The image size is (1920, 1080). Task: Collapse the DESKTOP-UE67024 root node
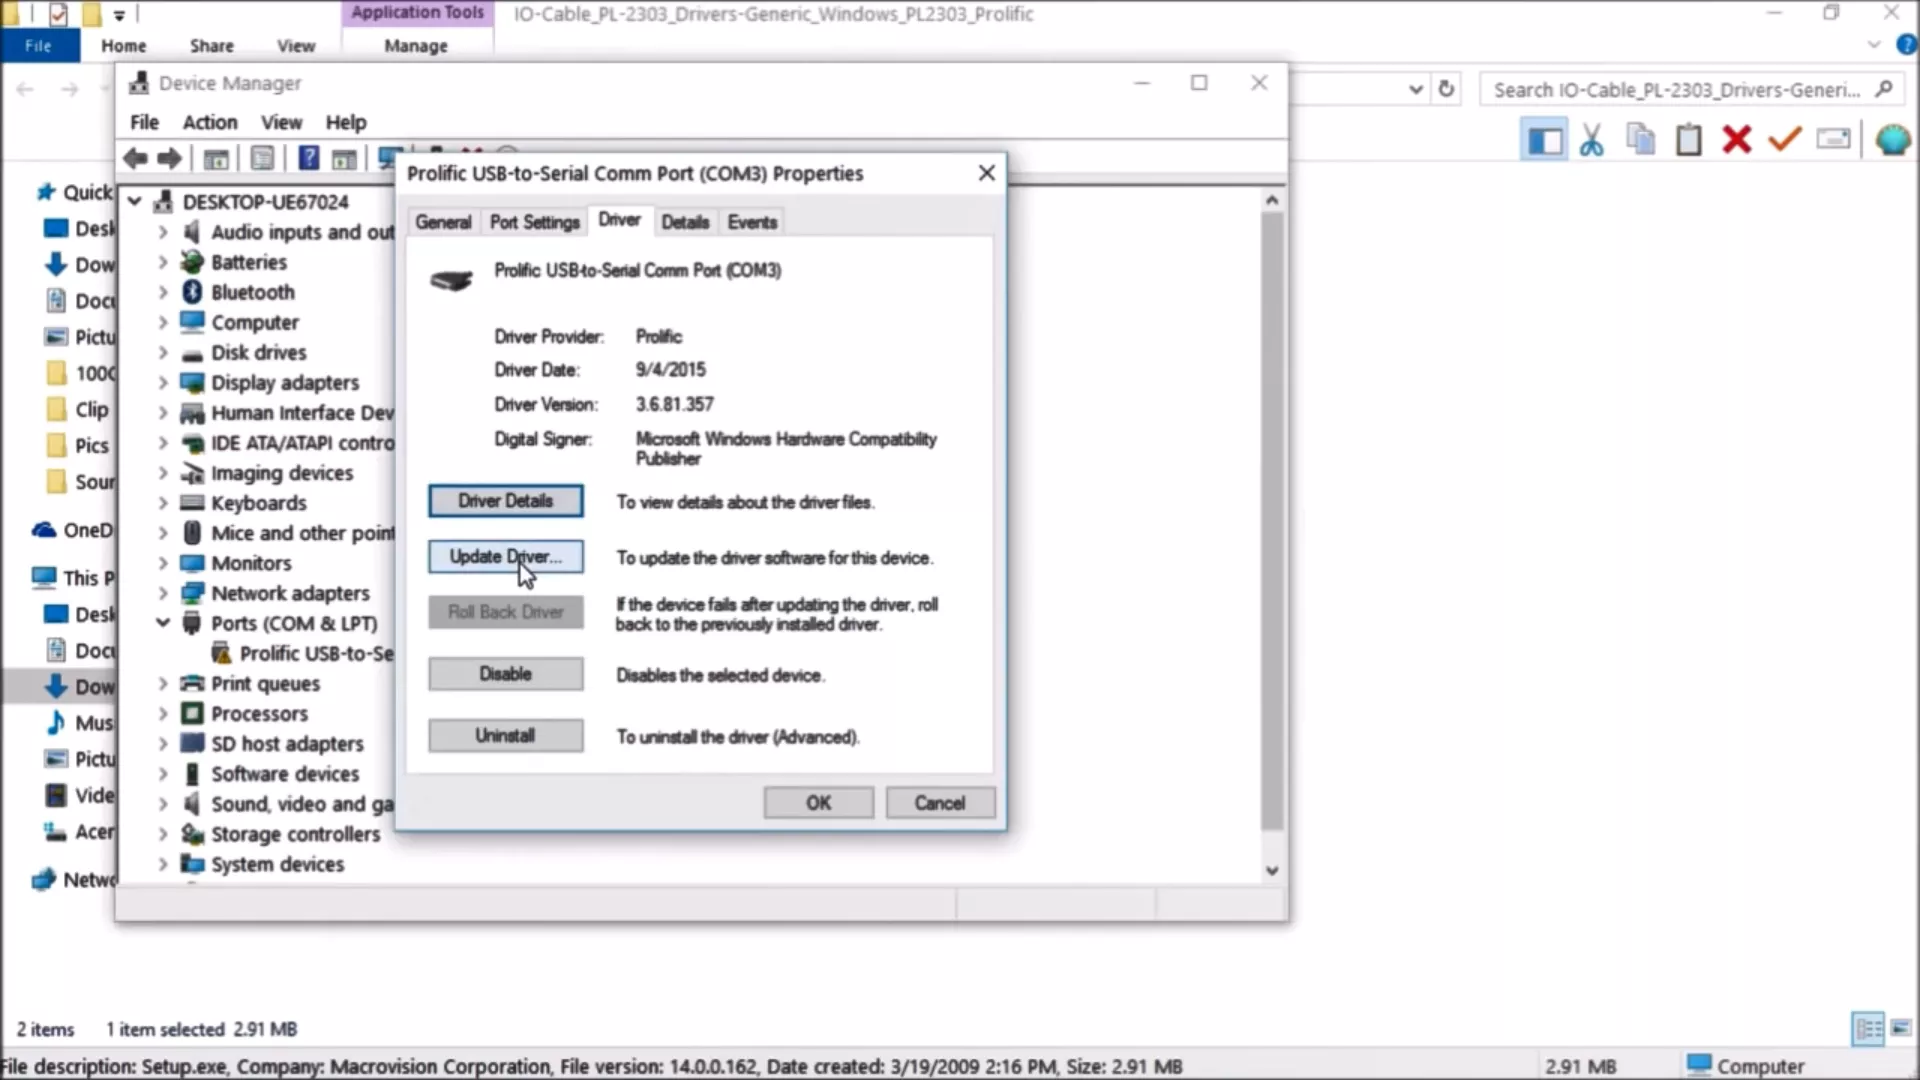(134, 202)
